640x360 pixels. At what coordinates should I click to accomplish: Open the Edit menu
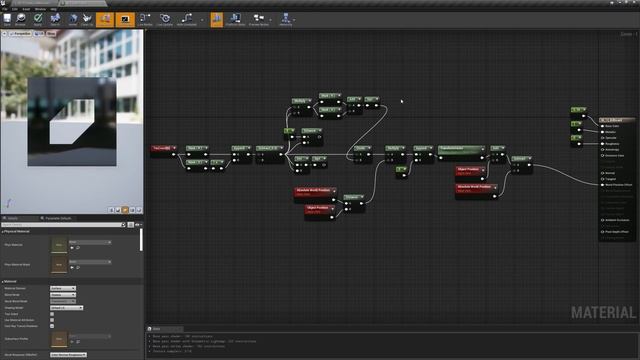(15, 9)
